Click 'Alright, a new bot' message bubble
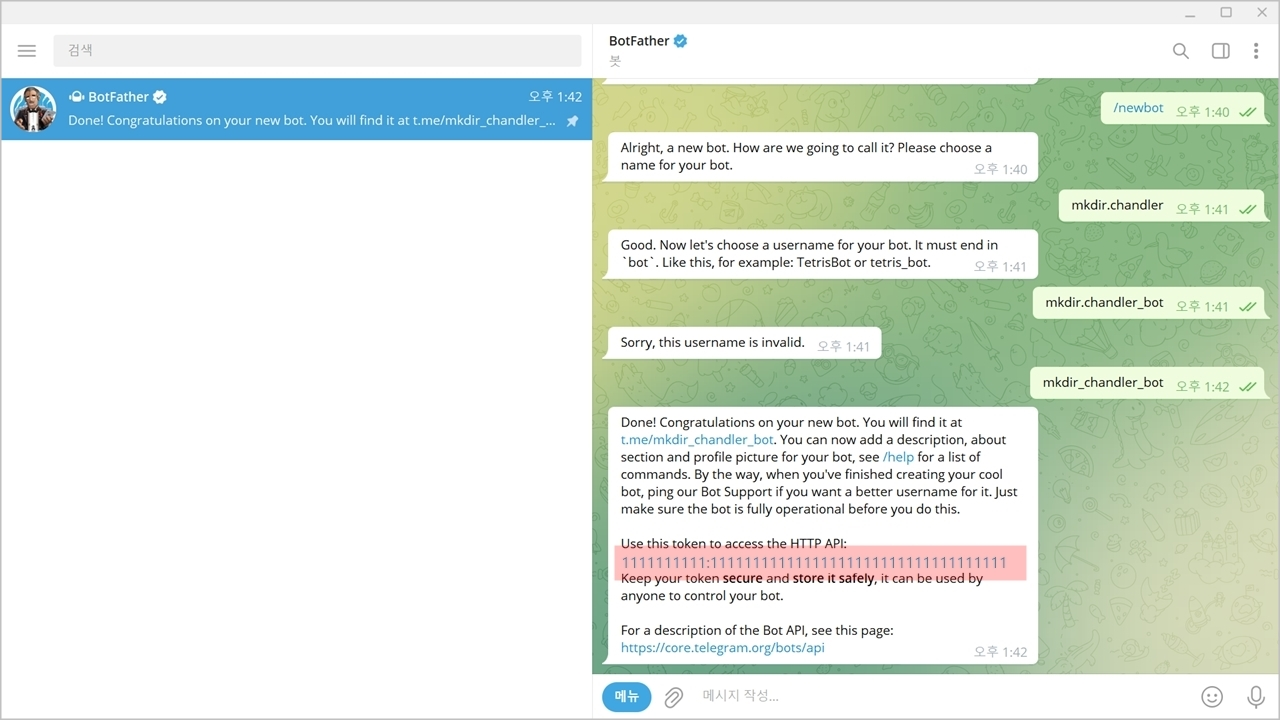This screenshot has height=720, width=1280. coord(823,157)
